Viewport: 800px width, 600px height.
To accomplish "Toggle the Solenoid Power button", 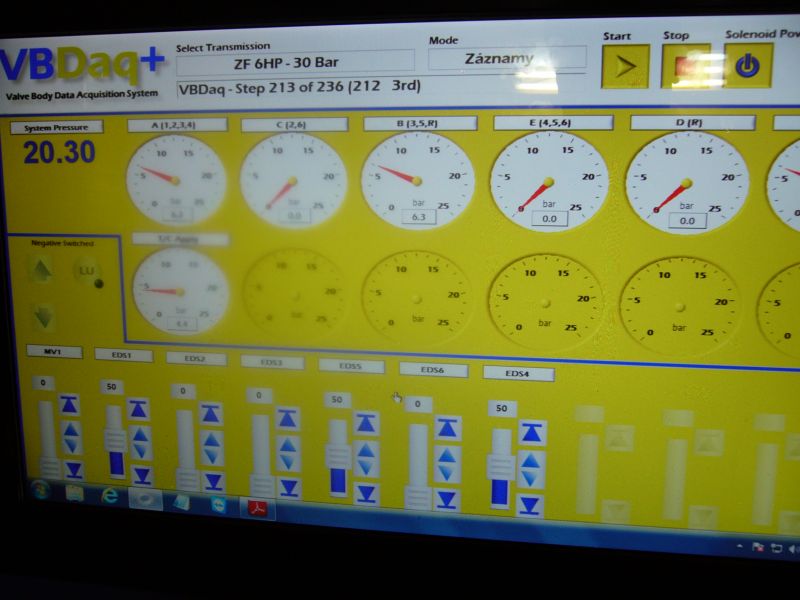I will point(747,65).
